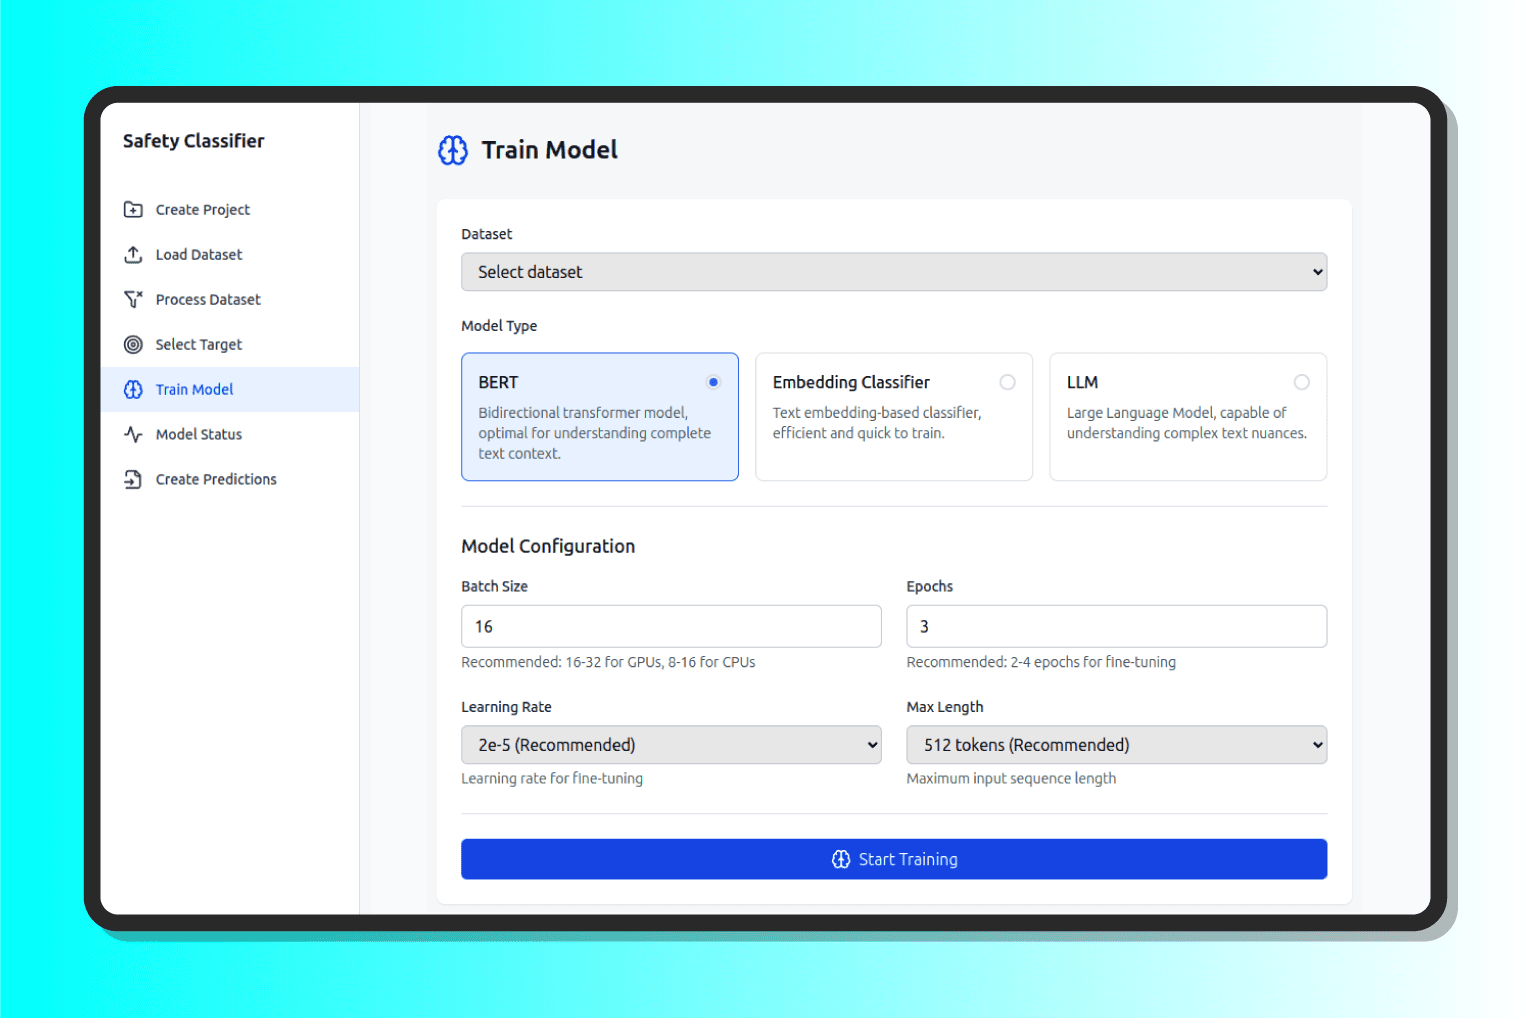Expand the Learning Rate dropdown
The height and width of the screenshot is (1018, 1532).
point(670,745)
